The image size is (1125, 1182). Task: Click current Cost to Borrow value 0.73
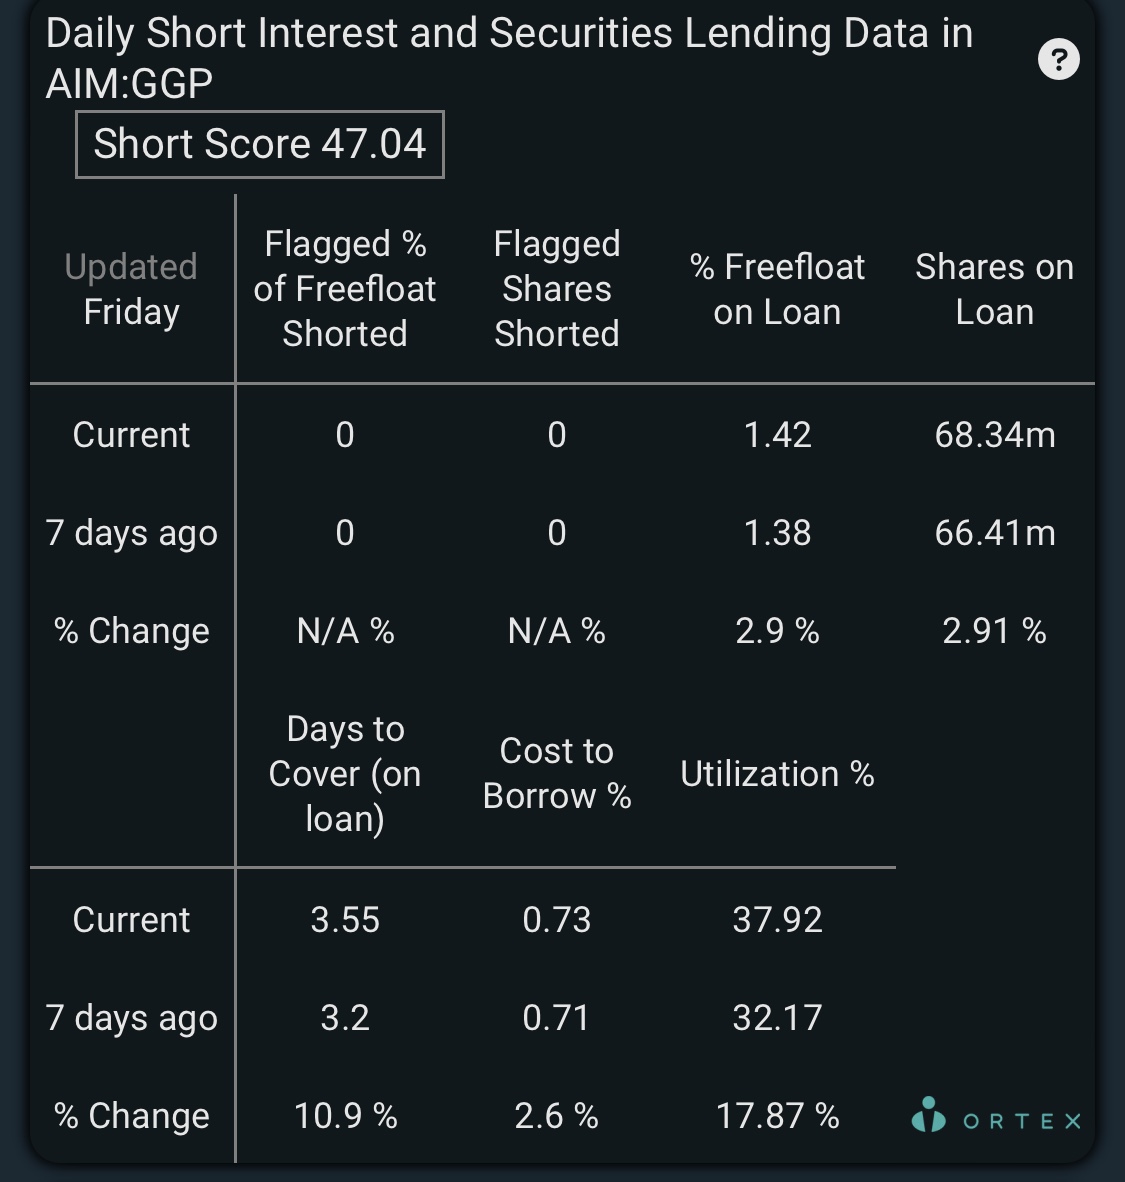pyautogui.click(x=556, y=920)
